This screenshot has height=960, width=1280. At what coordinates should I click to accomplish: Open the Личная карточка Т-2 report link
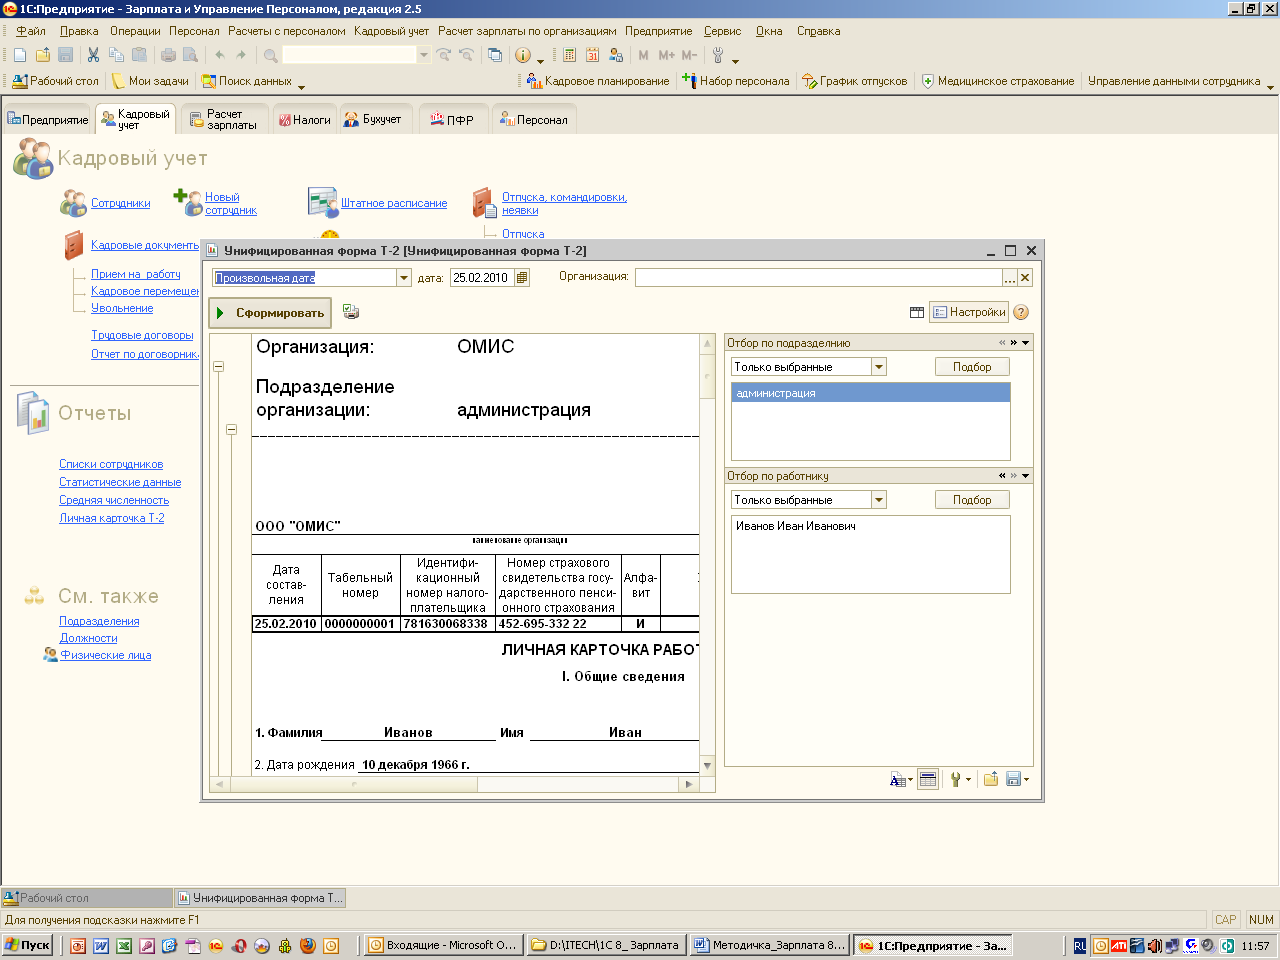pos(111,518)
